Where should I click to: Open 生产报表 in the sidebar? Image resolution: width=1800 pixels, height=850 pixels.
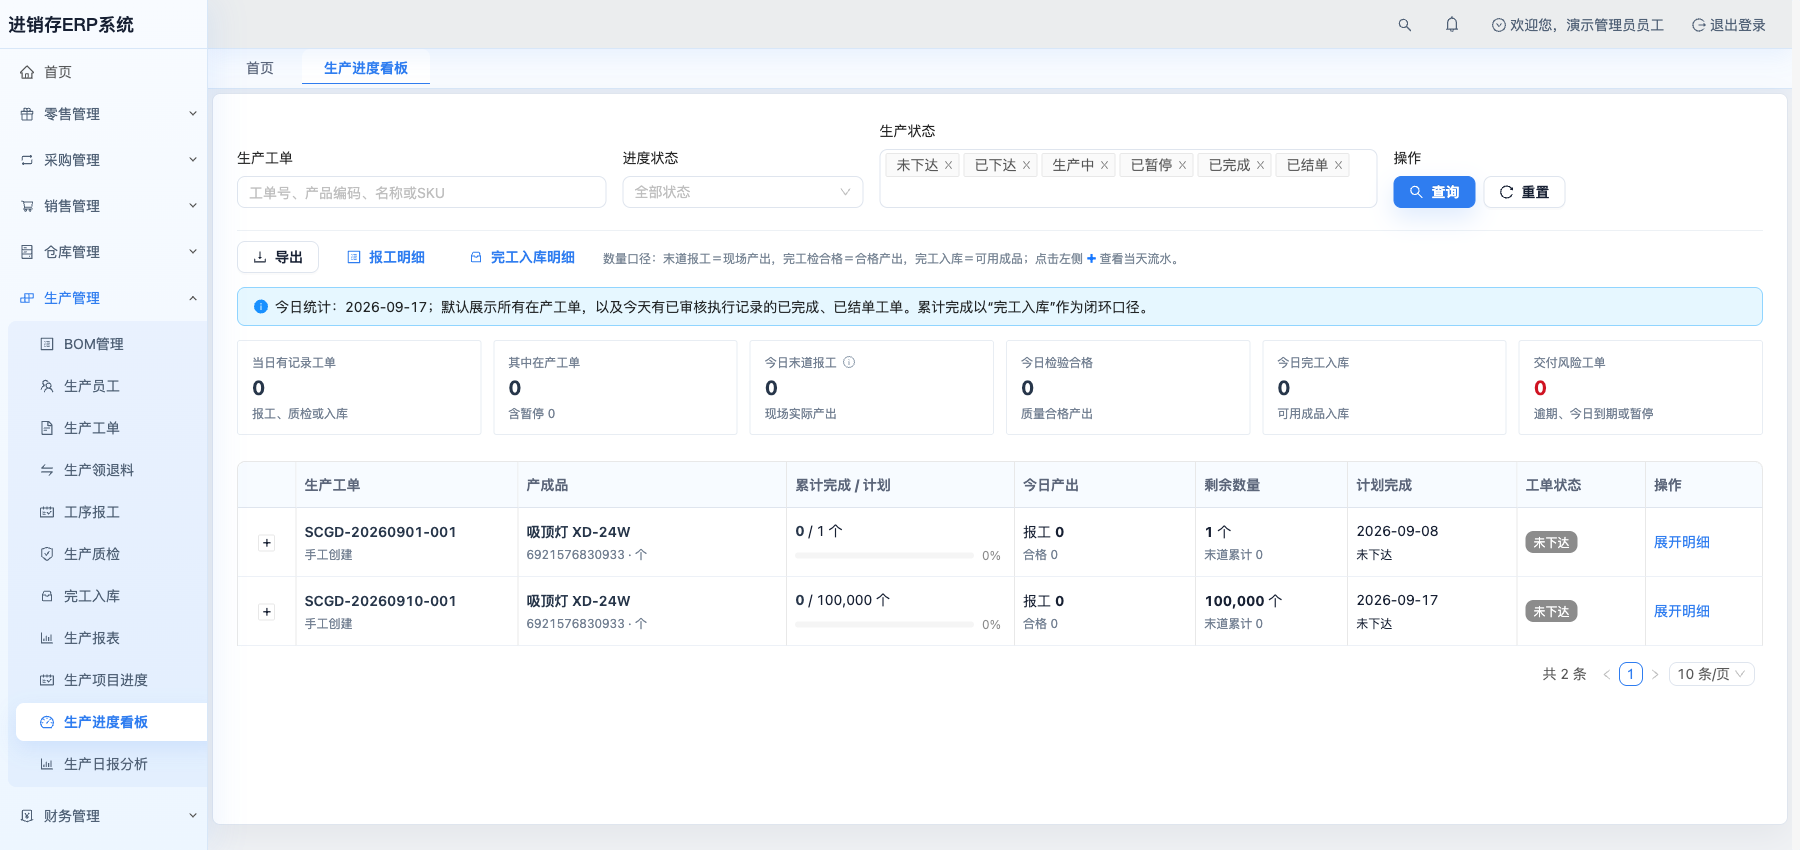[112, 638]
